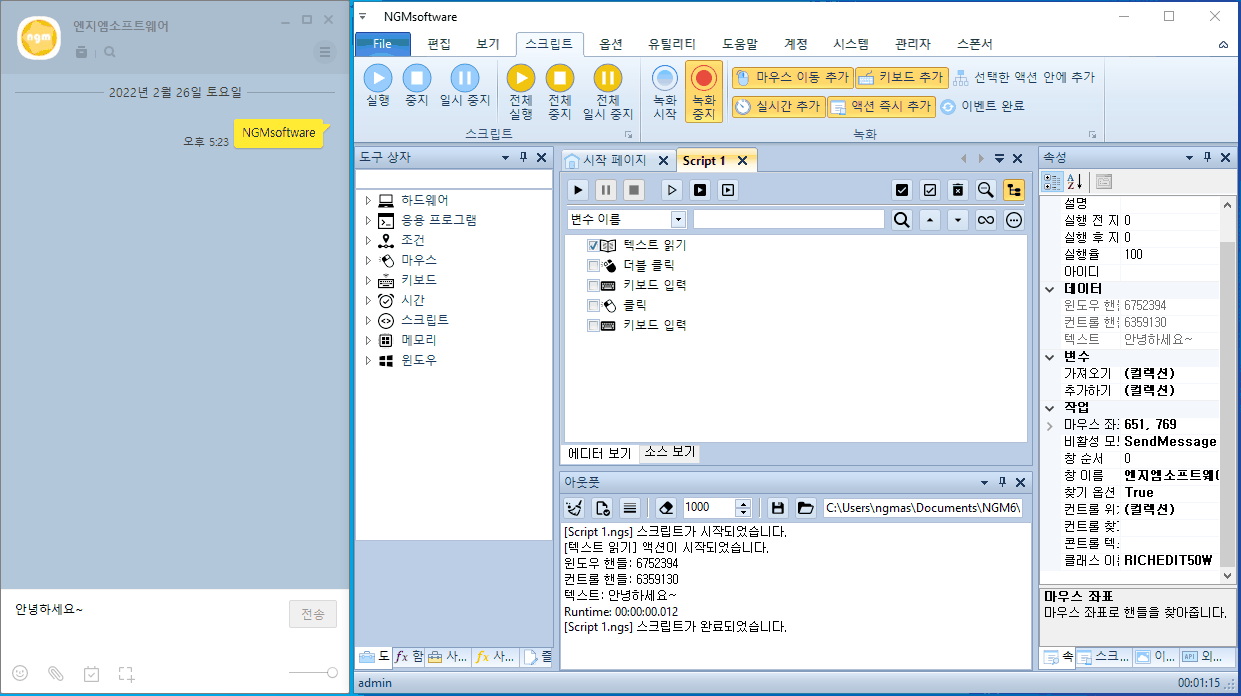Click 이벤트 완료 in the ribbon

click(x=982, y=106)
